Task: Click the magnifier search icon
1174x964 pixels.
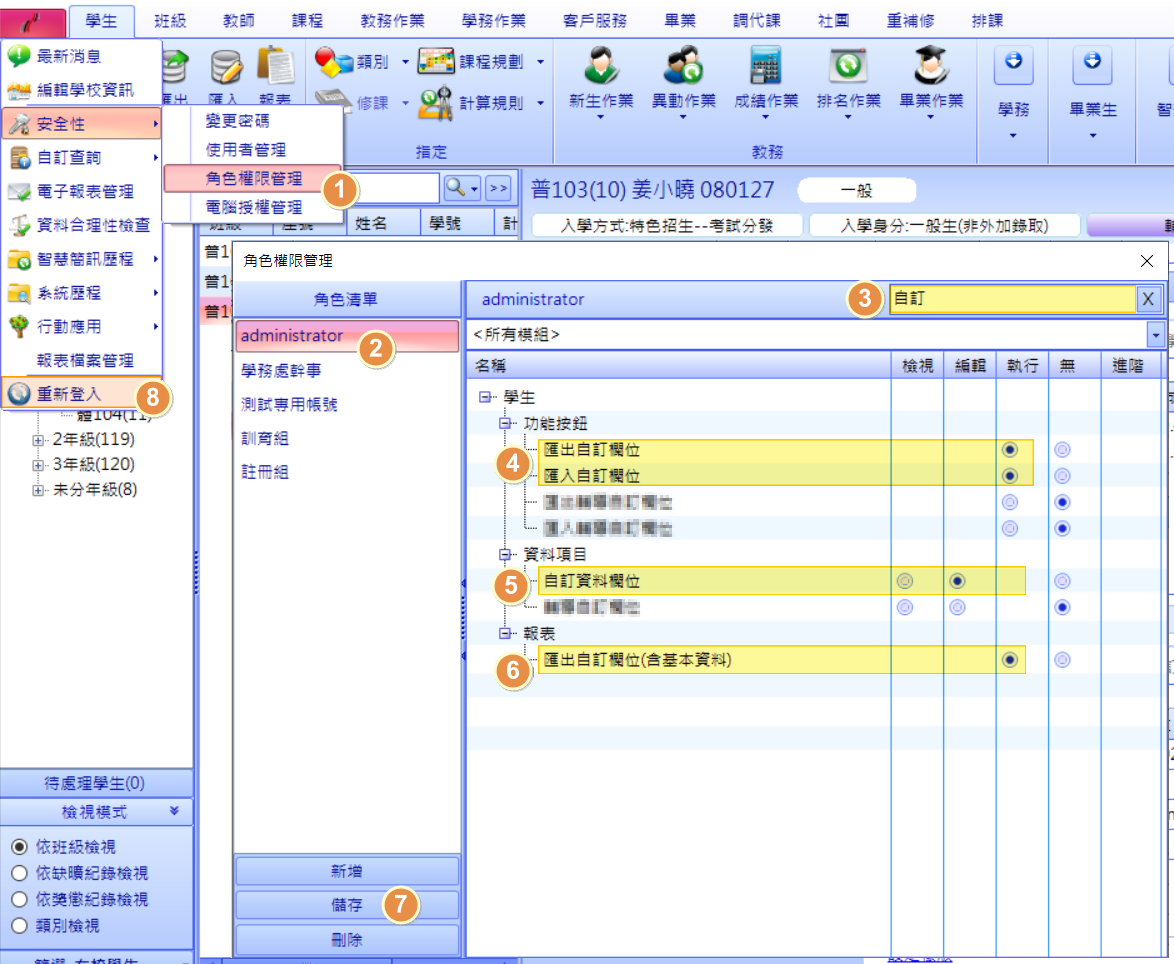Action: (x=455, y=188)
